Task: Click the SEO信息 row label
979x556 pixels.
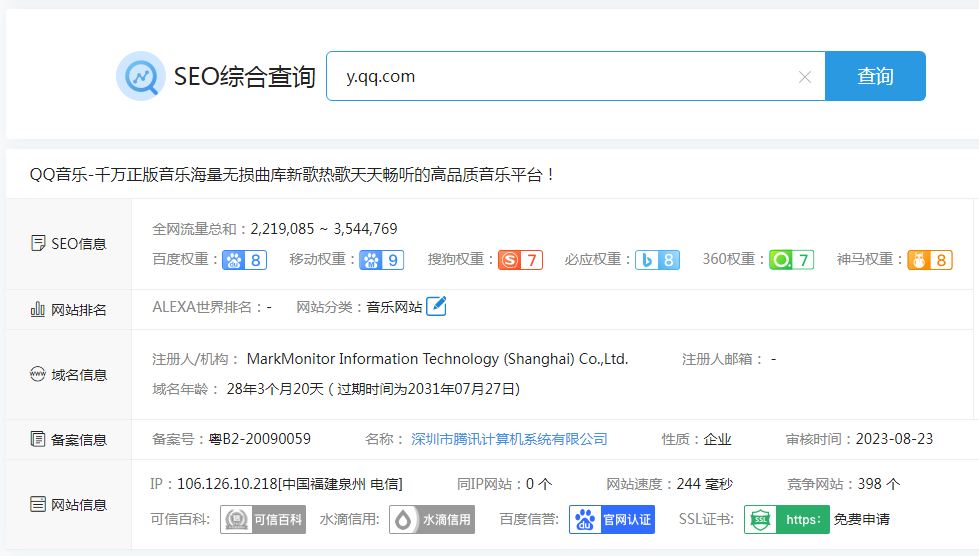Action: click(x=79, y=243)
